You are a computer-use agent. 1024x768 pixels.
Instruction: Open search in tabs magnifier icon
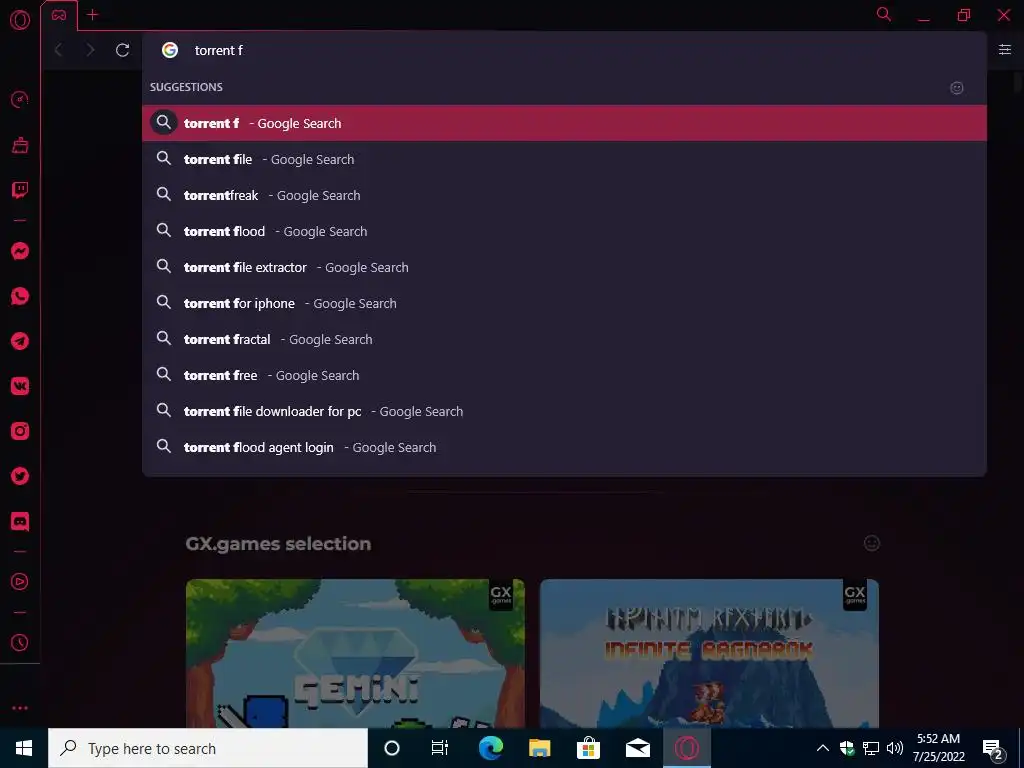click(x=884, y=14)
